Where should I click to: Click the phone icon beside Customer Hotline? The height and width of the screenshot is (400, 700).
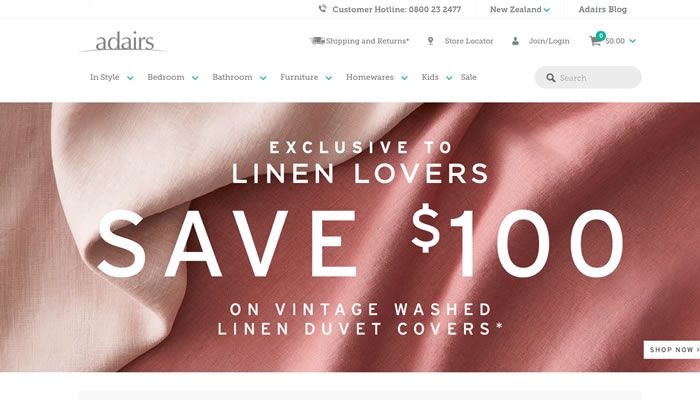coord(322,9)
